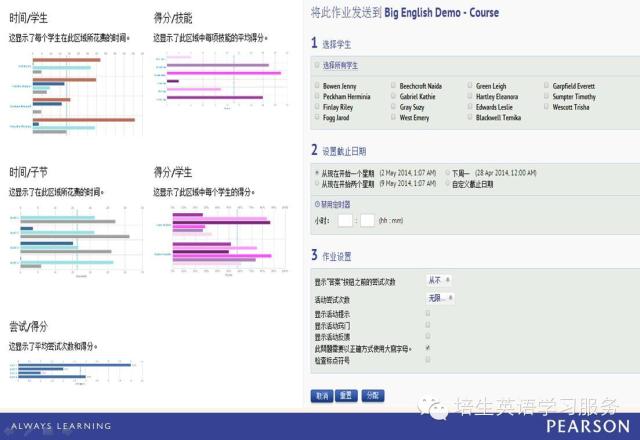640x440 pixels.
Task: Expand the 无限 activity attempts dropdown
Action: pos(440,297)
